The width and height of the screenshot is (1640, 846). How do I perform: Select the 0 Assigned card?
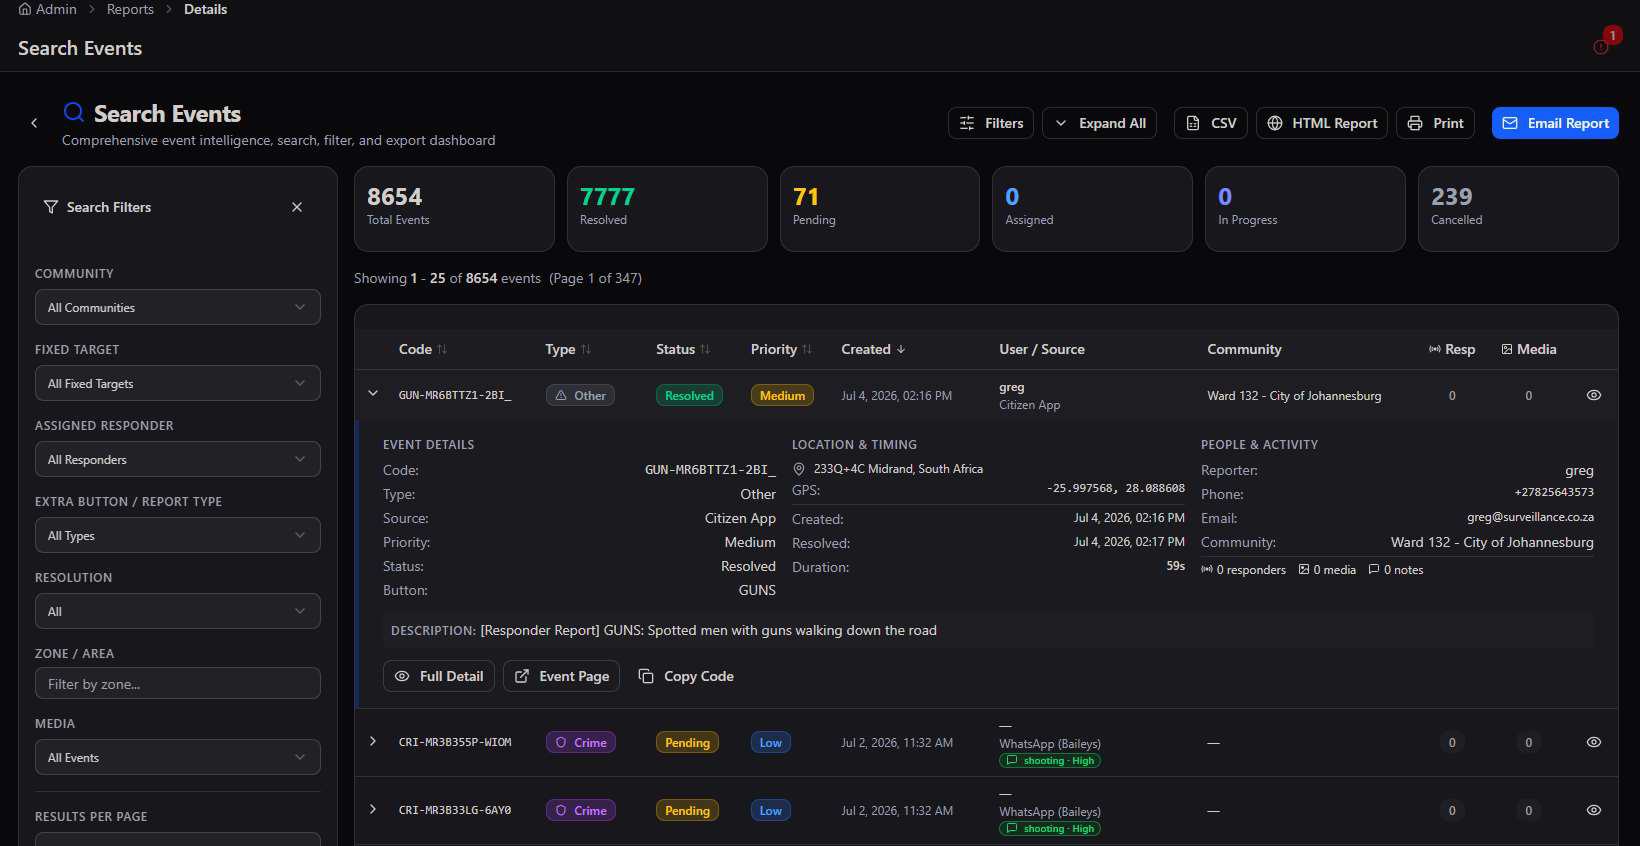[x=1092, y=208]
